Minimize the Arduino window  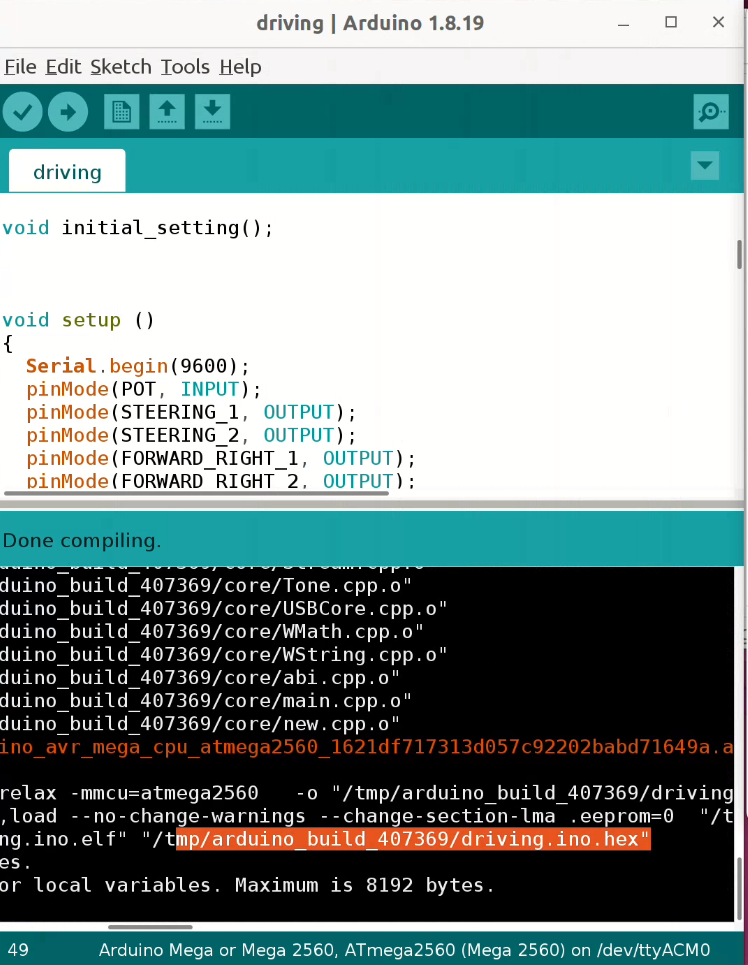(624, 23)
